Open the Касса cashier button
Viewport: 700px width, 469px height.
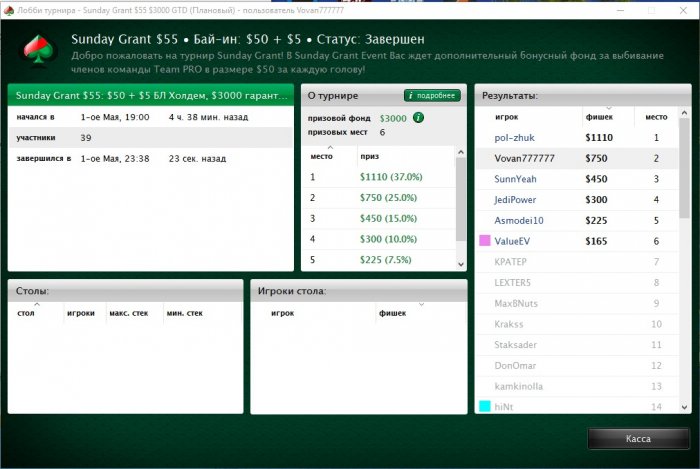tap(638, 439)
